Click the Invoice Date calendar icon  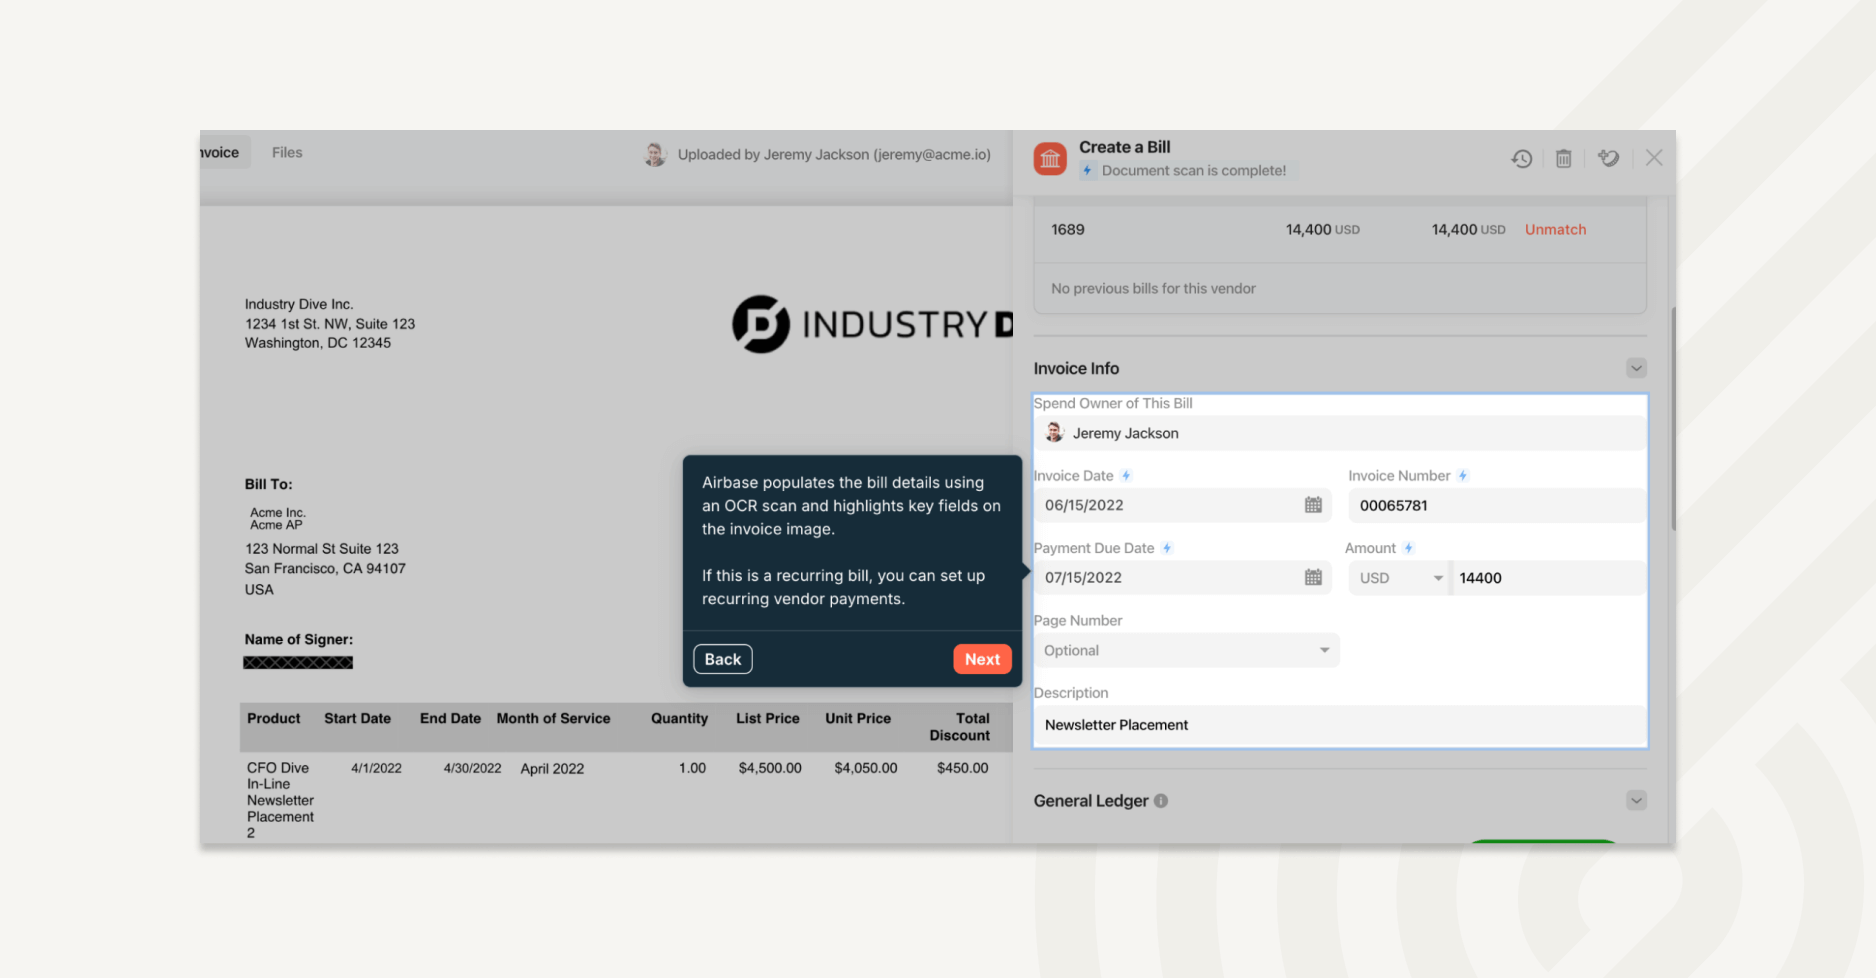[x=1313, y=505]
